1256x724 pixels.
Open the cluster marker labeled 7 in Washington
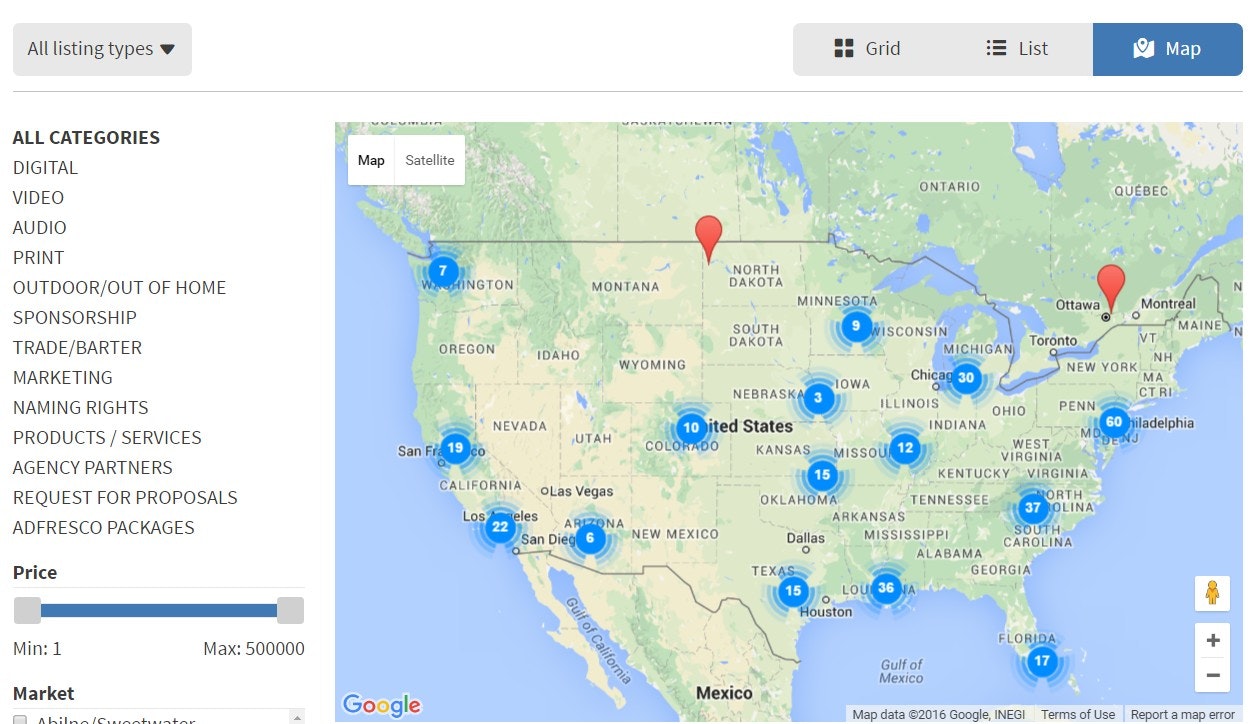[443, 271]
